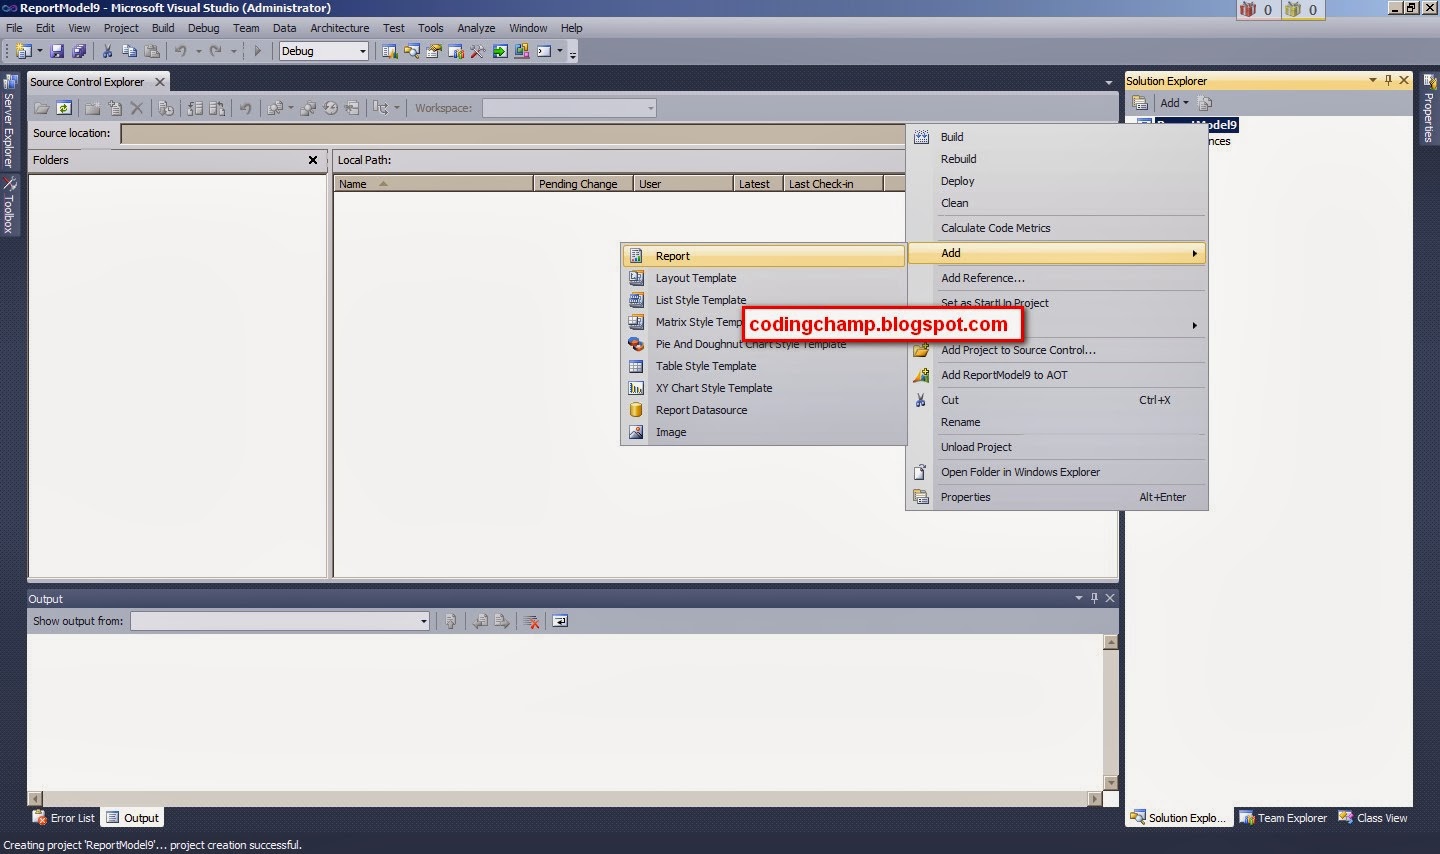Click the Pie And Doughnut Chart template icon
Viewport: 1440px width, 854px height.
(636, 344)
